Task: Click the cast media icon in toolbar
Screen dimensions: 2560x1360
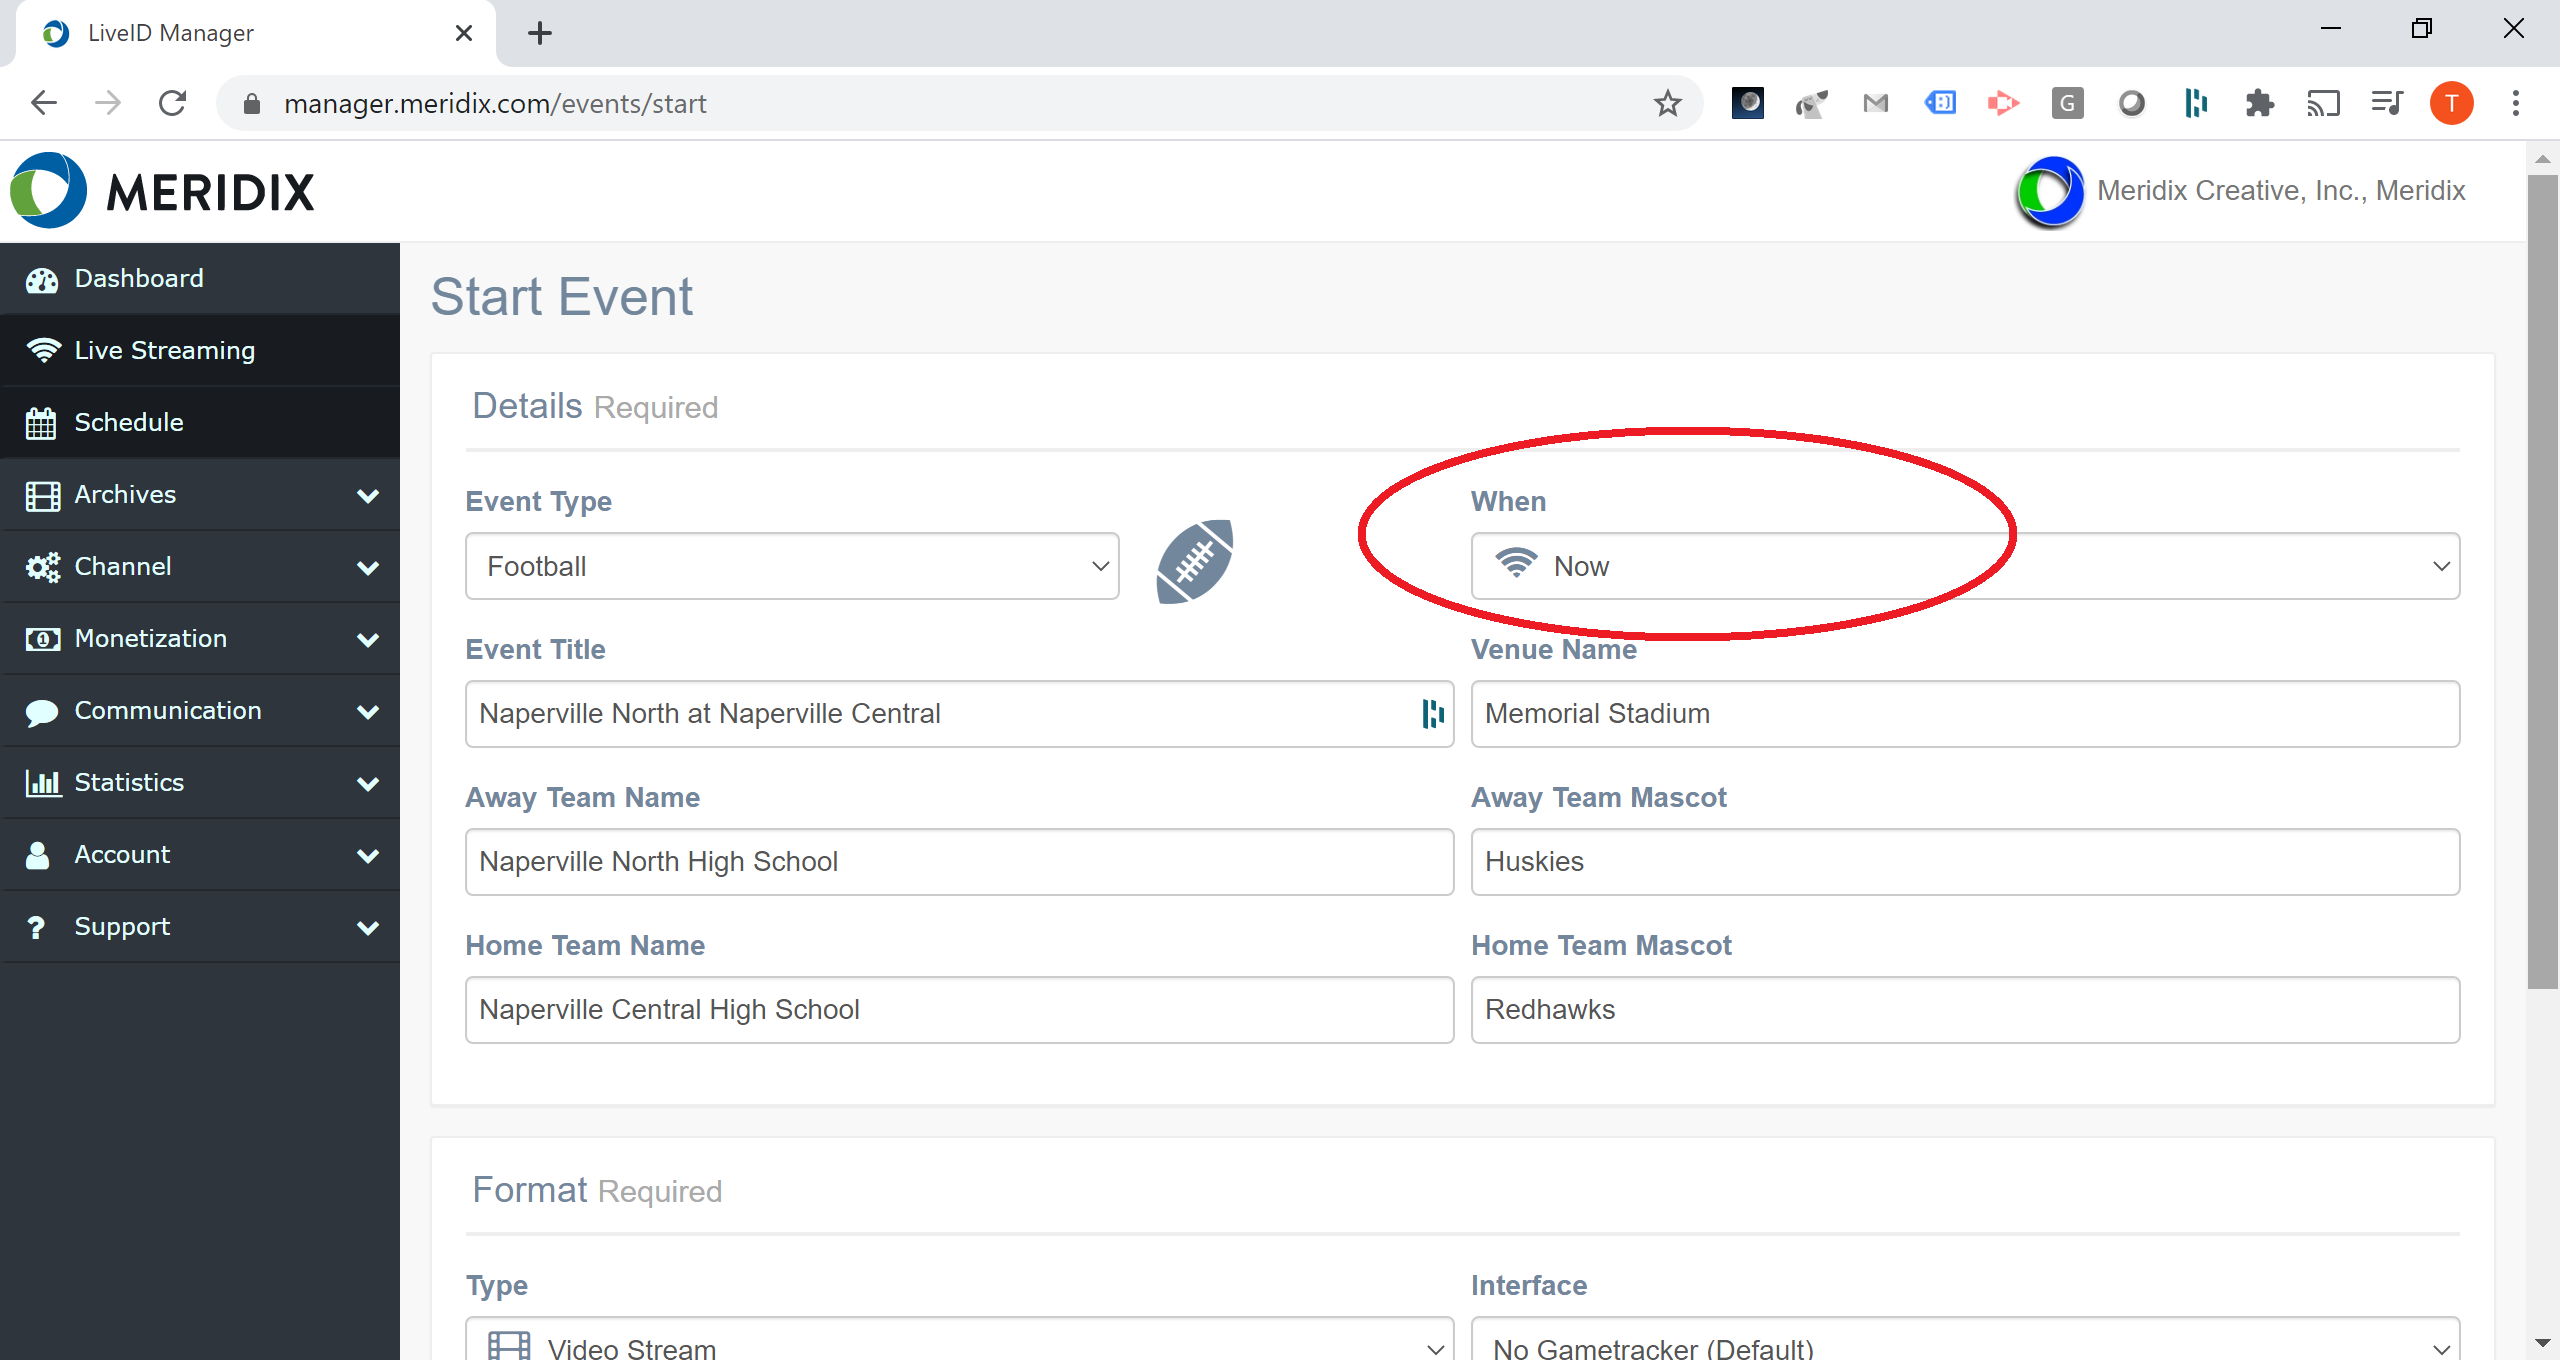Action: tap(2323, 103)
